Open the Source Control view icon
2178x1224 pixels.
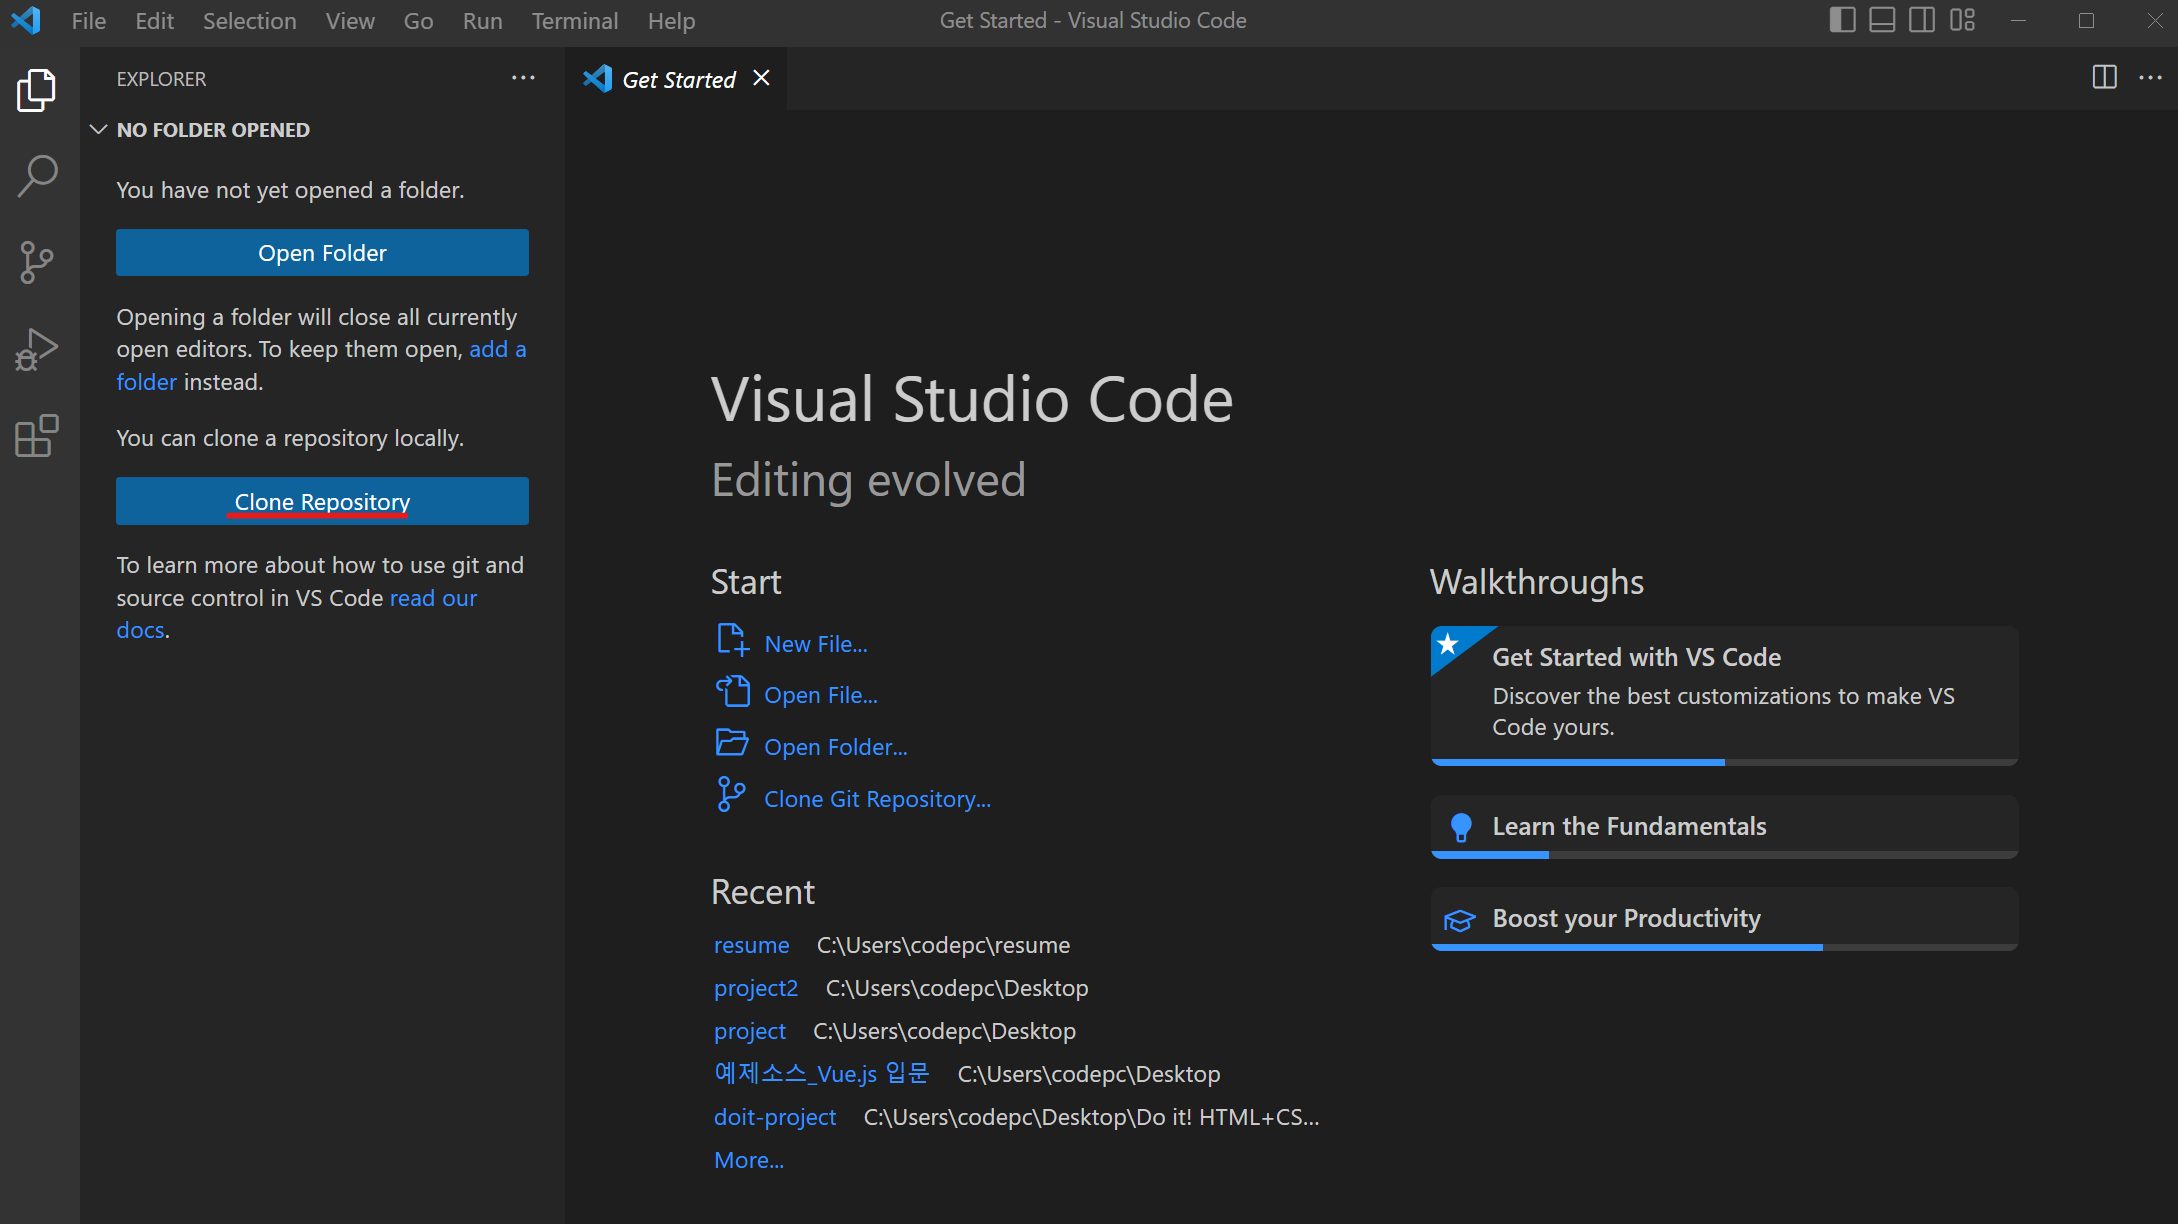[x=38, y=263]
